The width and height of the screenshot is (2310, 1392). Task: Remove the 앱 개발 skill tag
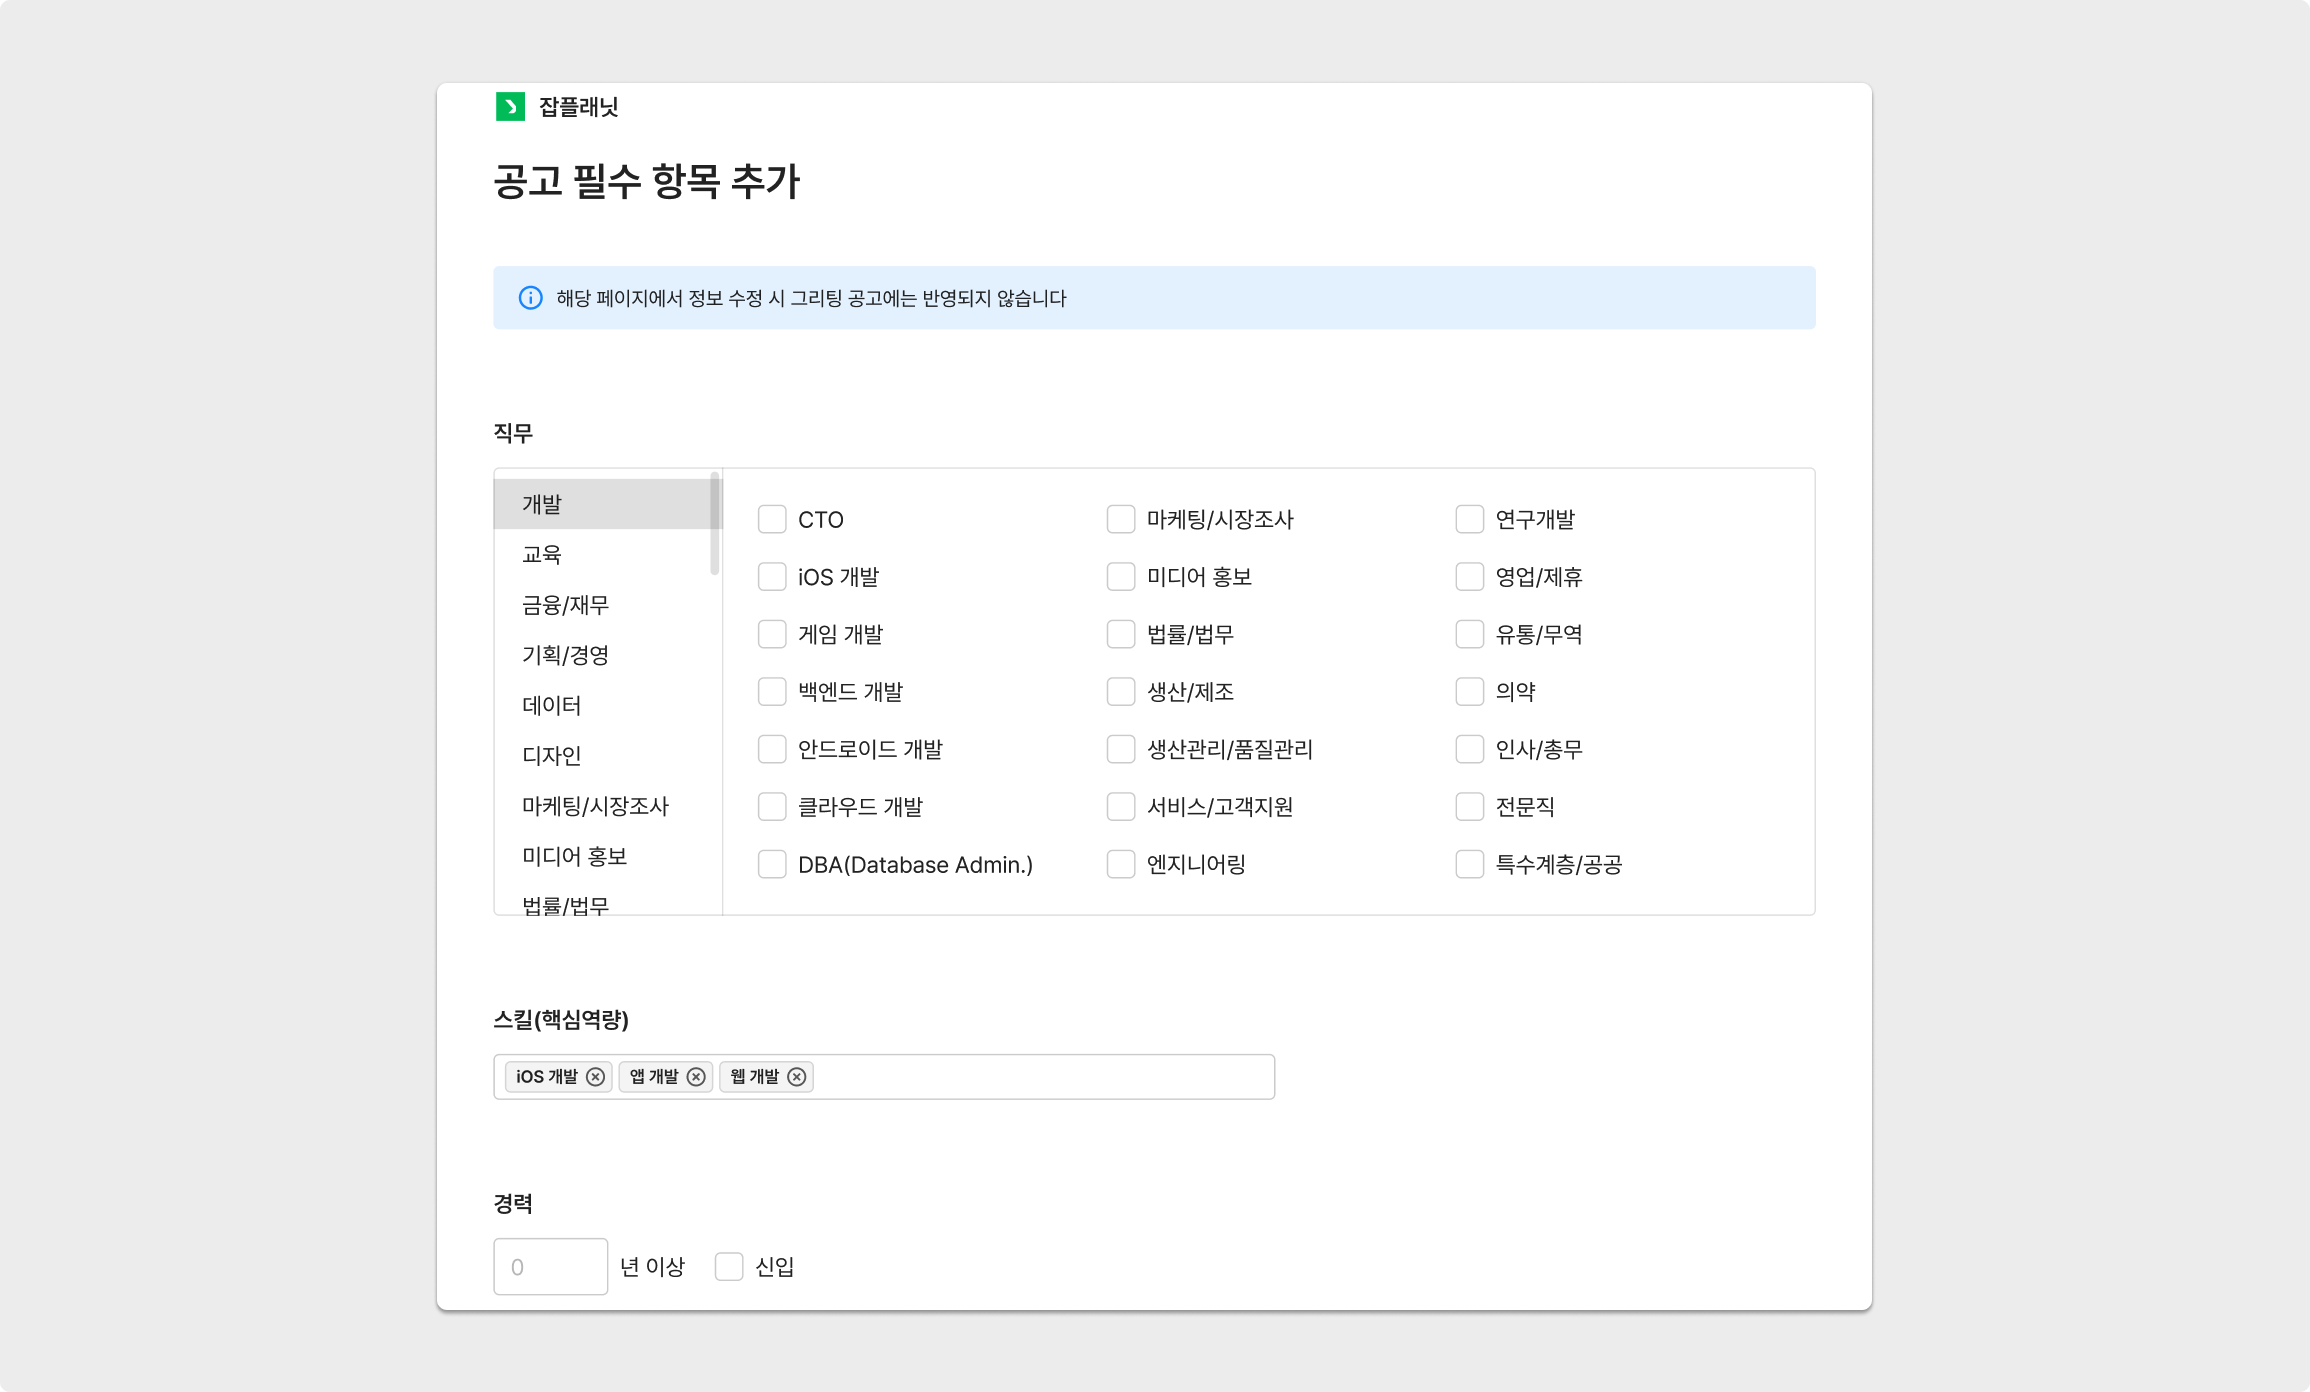(696, 1077)
